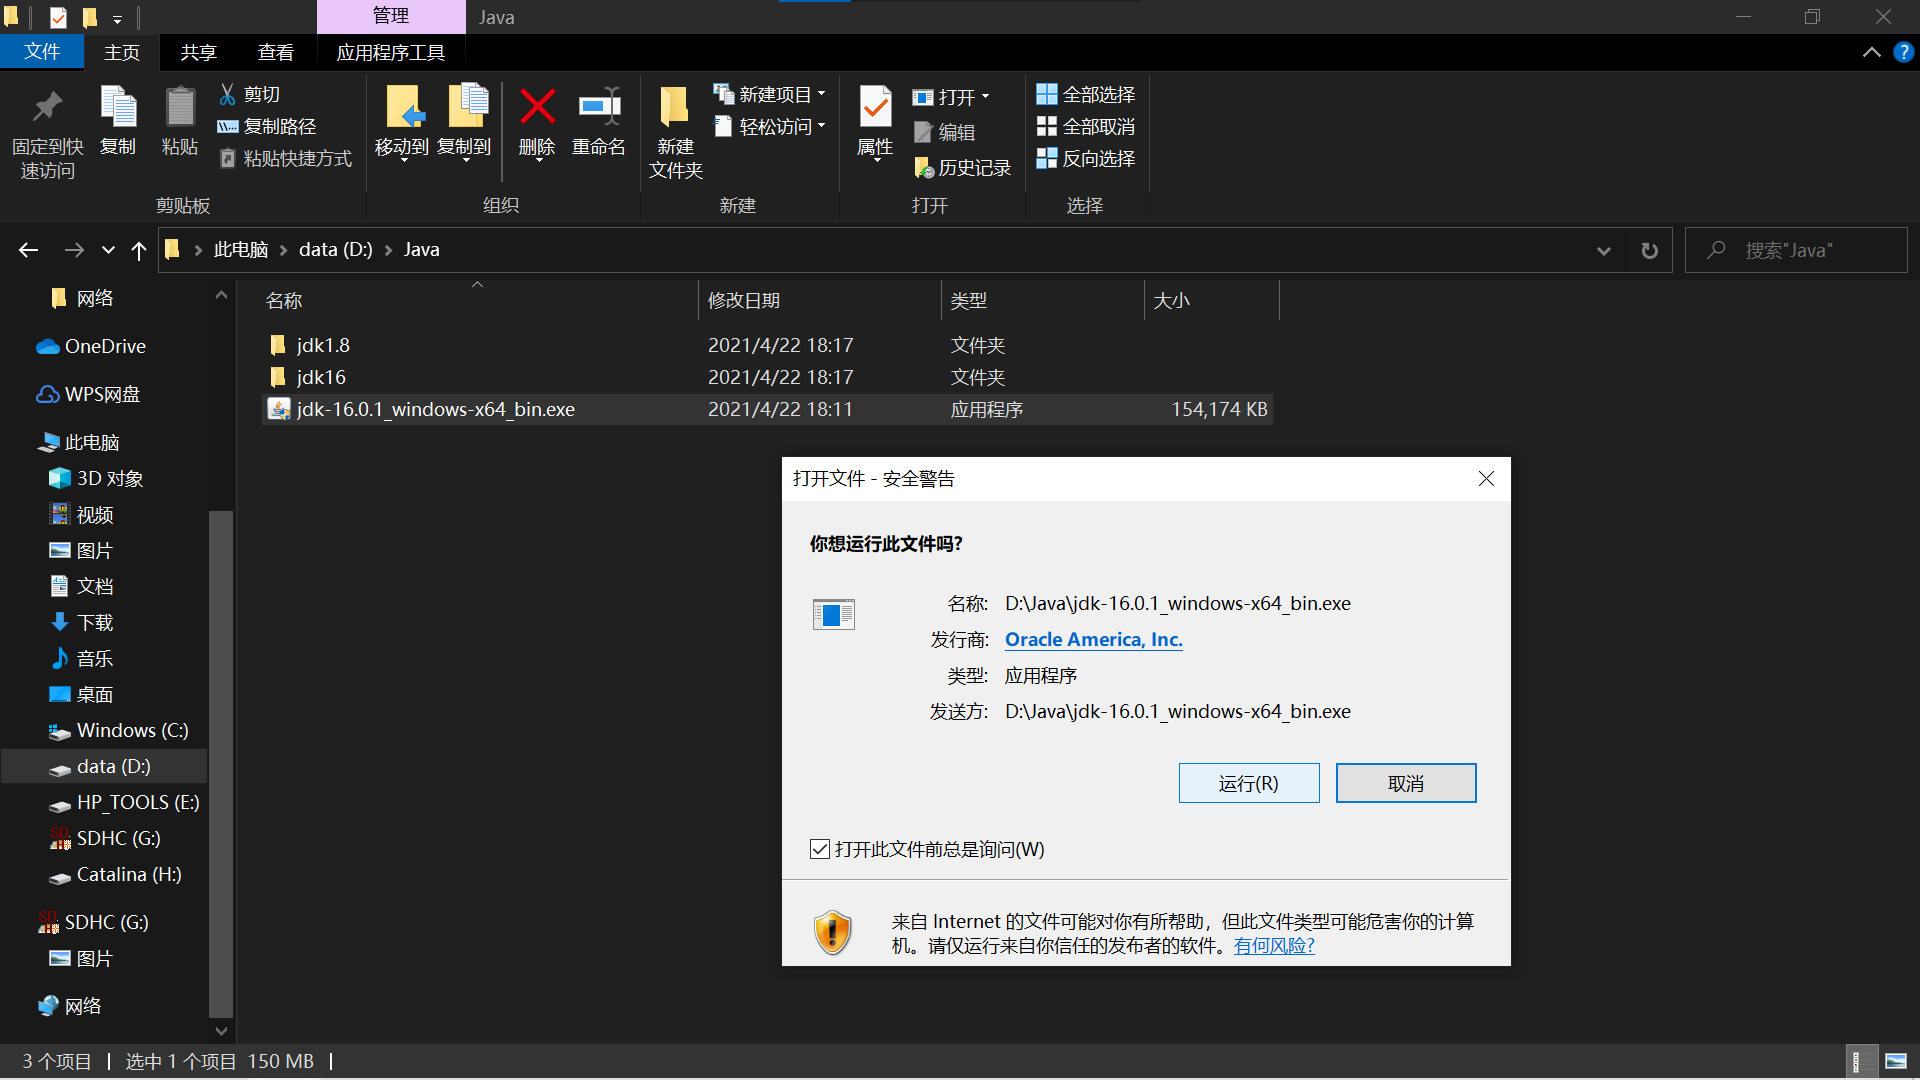Open the Open (打开) dropdown in ribbon

click(x=951, y=97)
